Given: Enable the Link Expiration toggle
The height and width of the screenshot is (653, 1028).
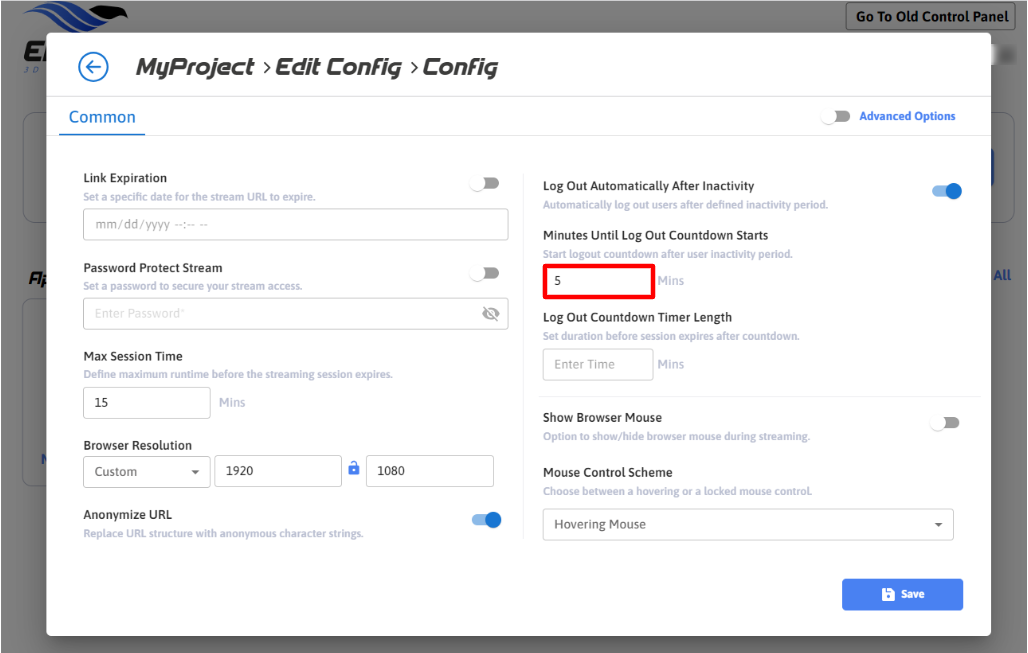Looking at the screenshot, I should [485, 183].
